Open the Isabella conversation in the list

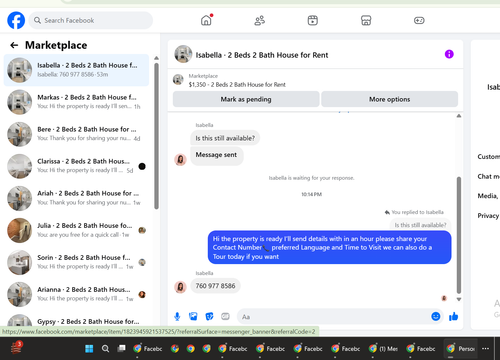click(76, 70)
